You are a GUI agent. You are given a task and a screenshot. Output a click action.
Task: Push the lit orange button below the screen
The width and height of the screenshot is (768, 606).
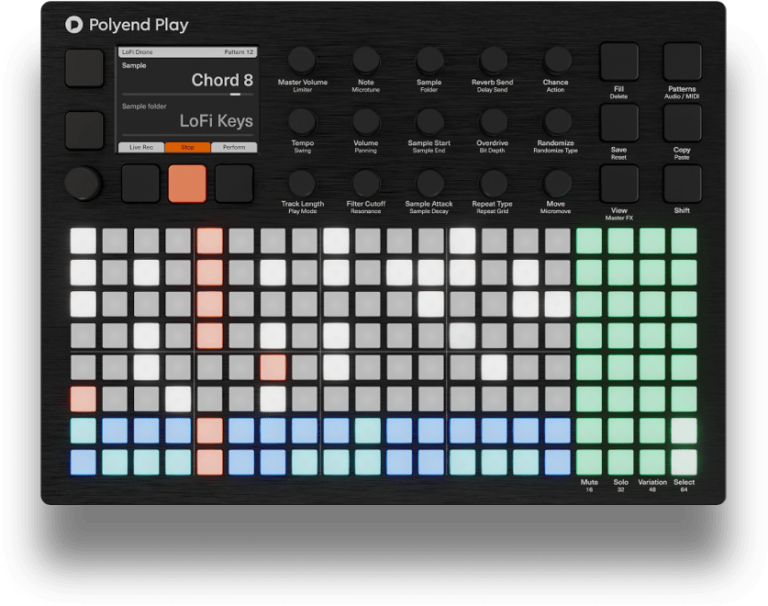click(187, 184)
